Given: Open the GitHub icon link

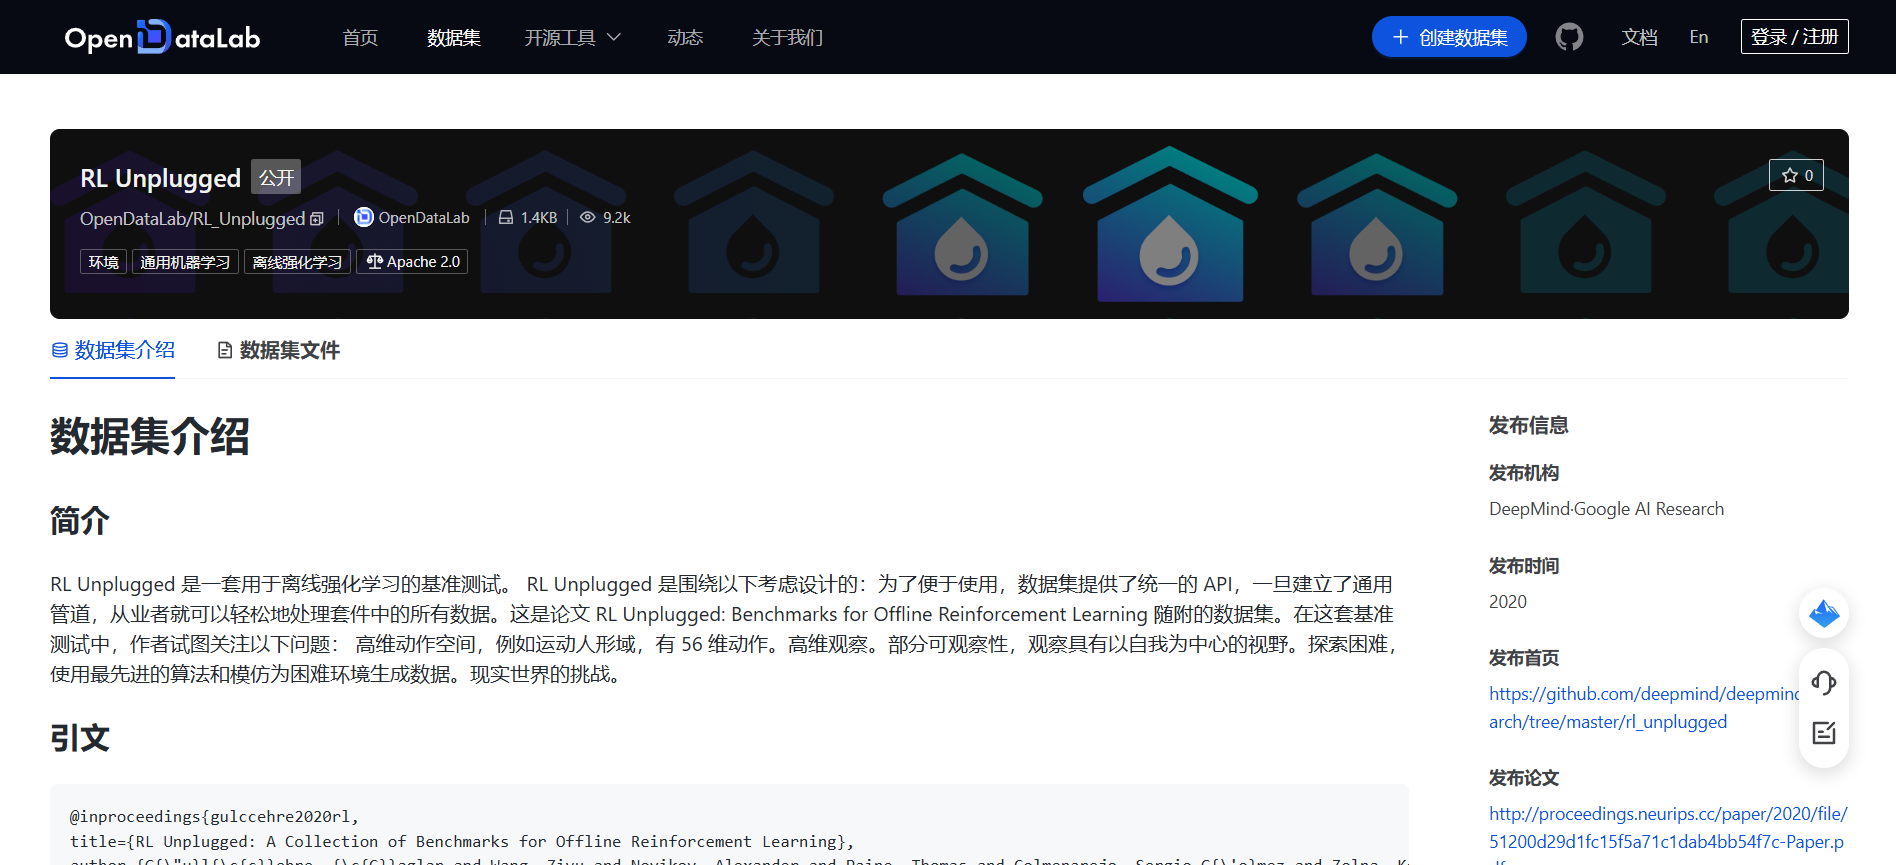Looking at the screenshot, I should click(1569, 37).
